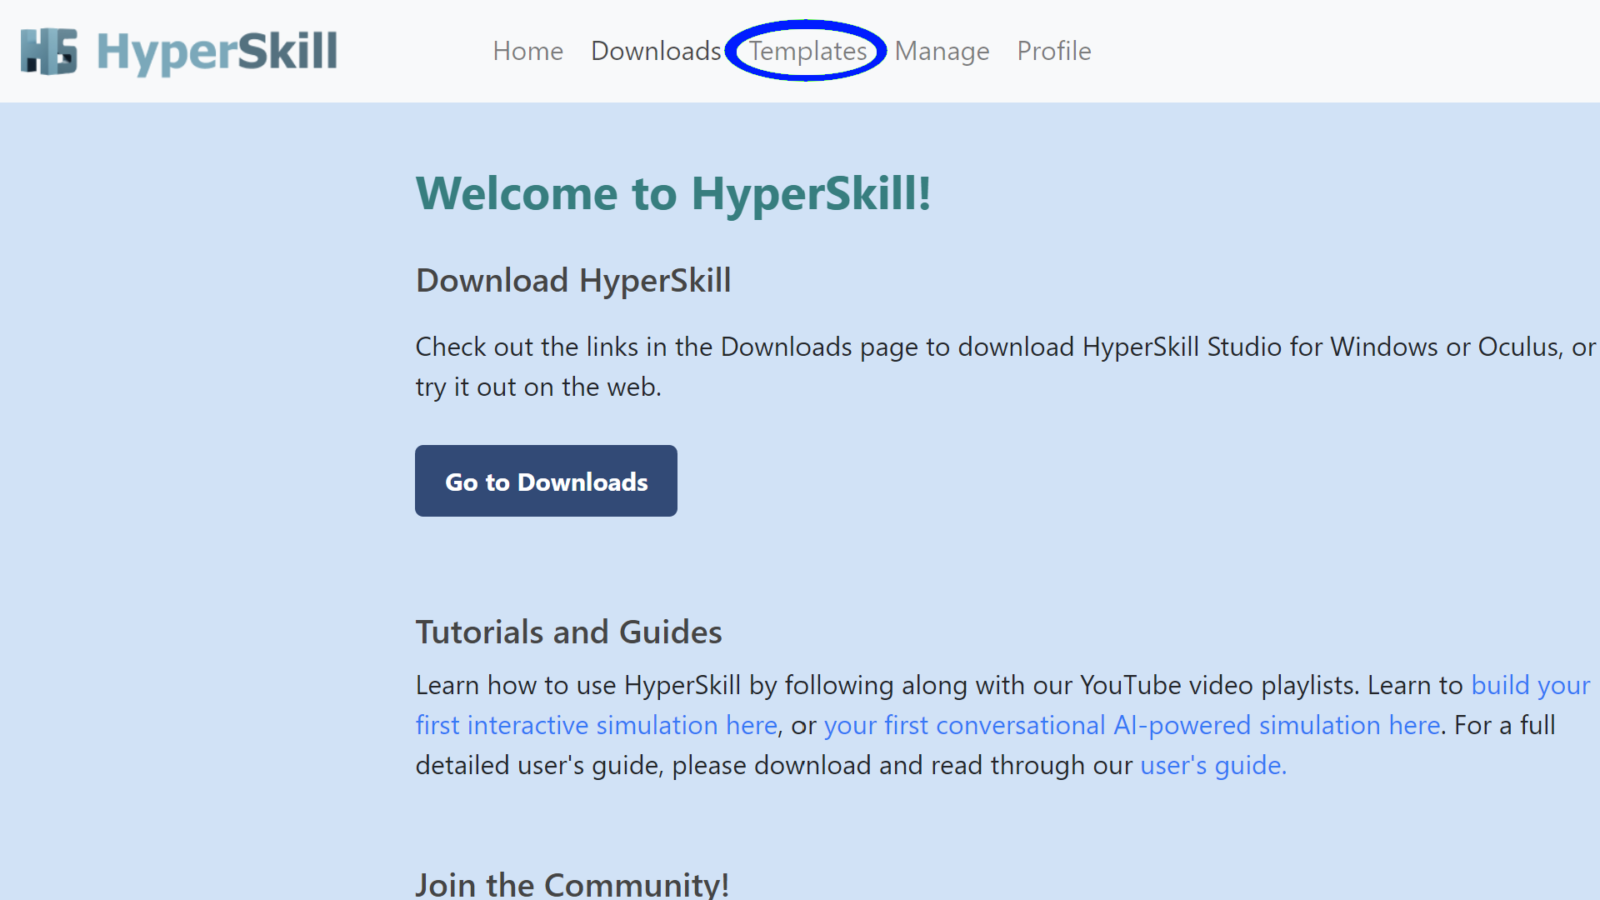Navigate to the Downloads page via navbar
The image size is (1600, 900).
point(656,51)
